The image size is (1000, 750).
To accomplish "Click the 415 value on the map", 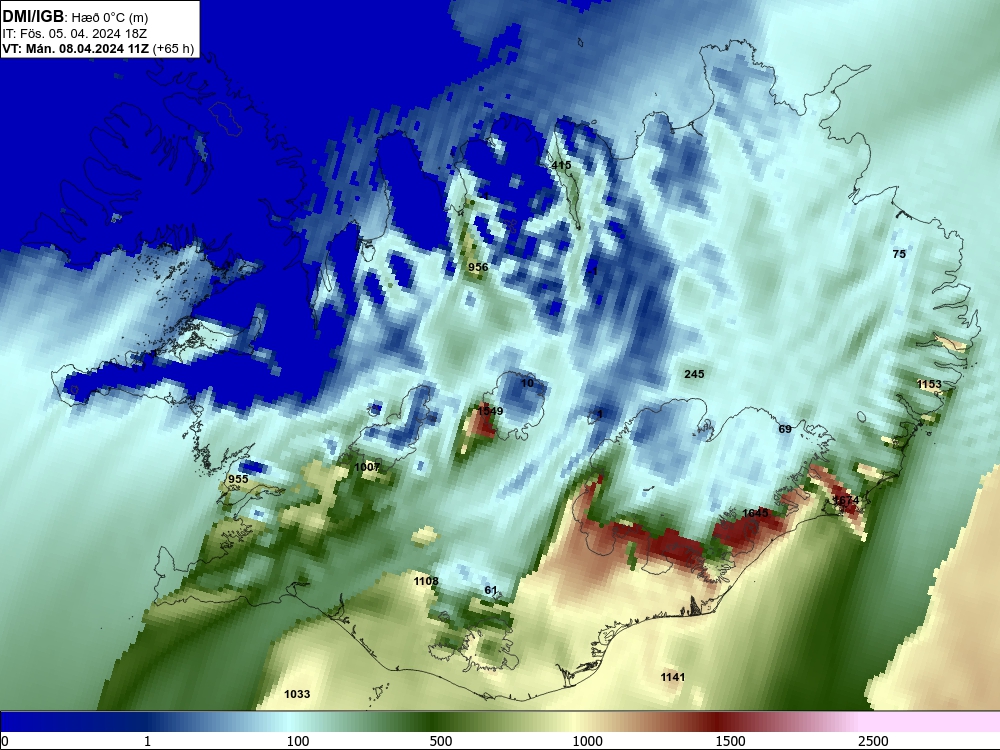I will [x=561, y=165].
